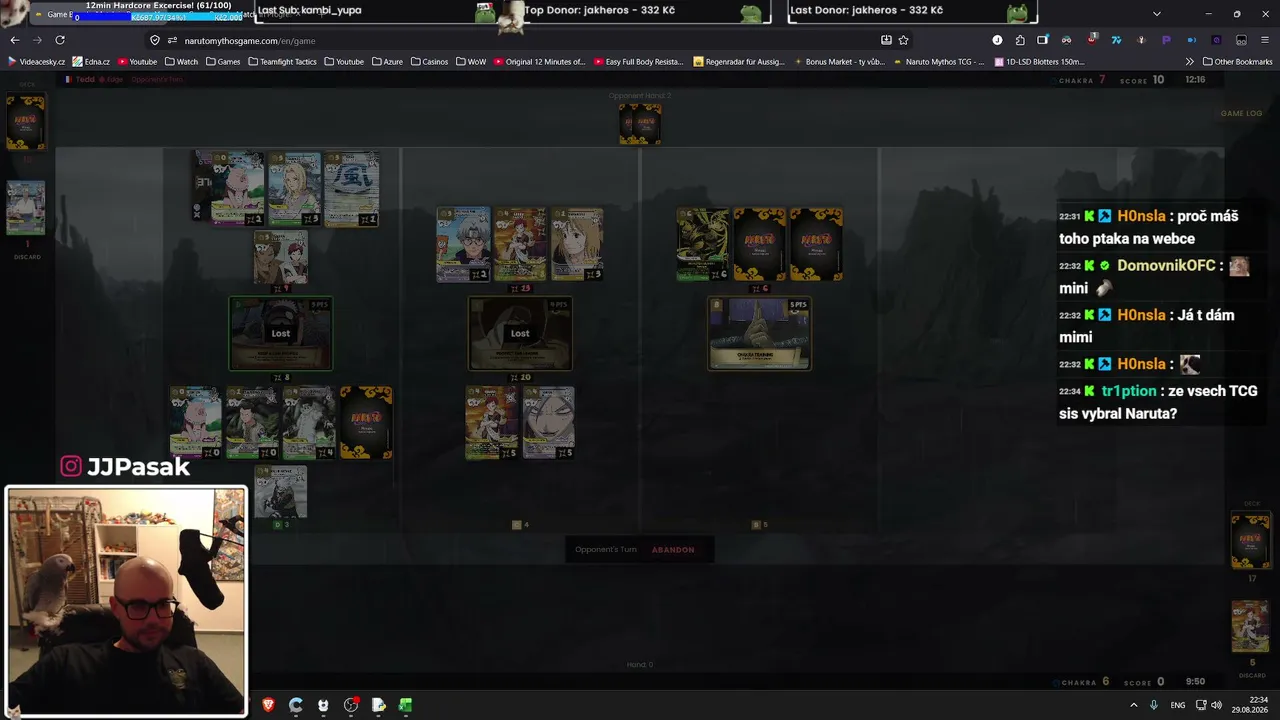Go back with the browser back arrow
1280x720 pixels.
coord(15,40)
